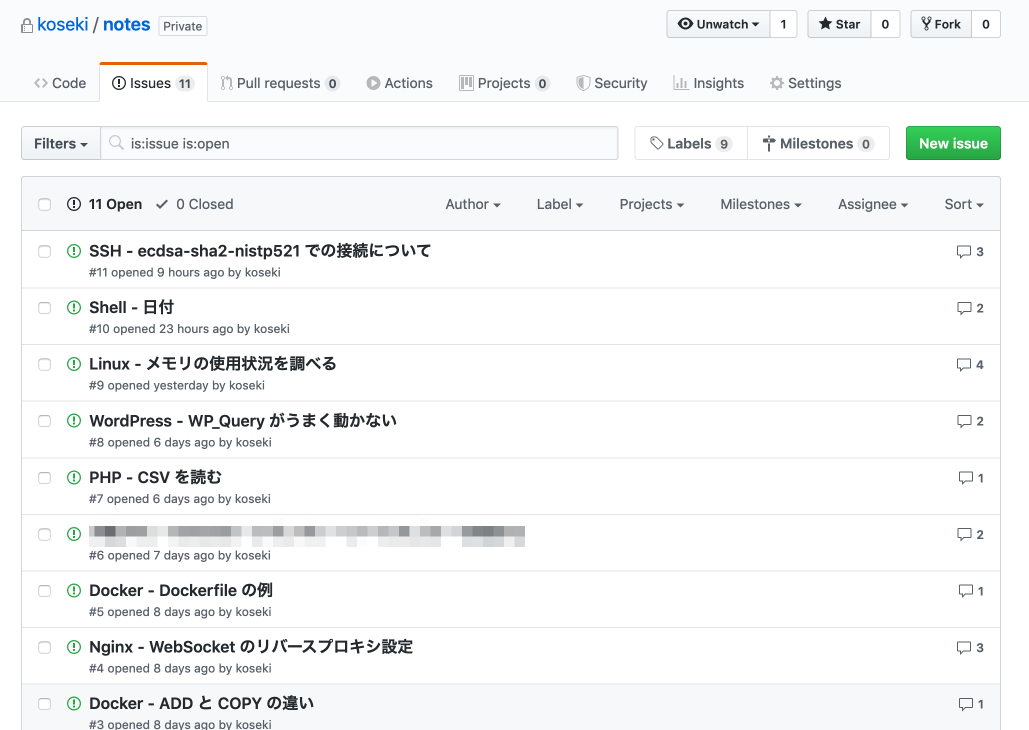Image resolution: width=1029 pixels, height=730 pixels.
Task: Click the open-issue icon beside Nginx WebSocket issue
Action: 74,647
